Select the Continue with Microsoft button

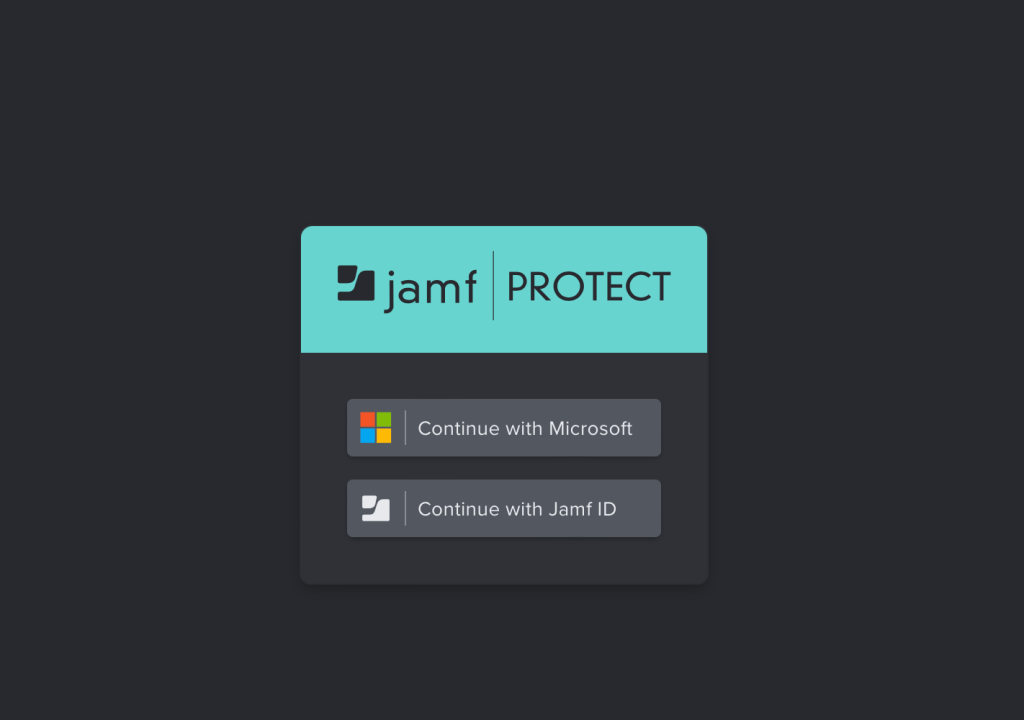(x=504, y=428)
